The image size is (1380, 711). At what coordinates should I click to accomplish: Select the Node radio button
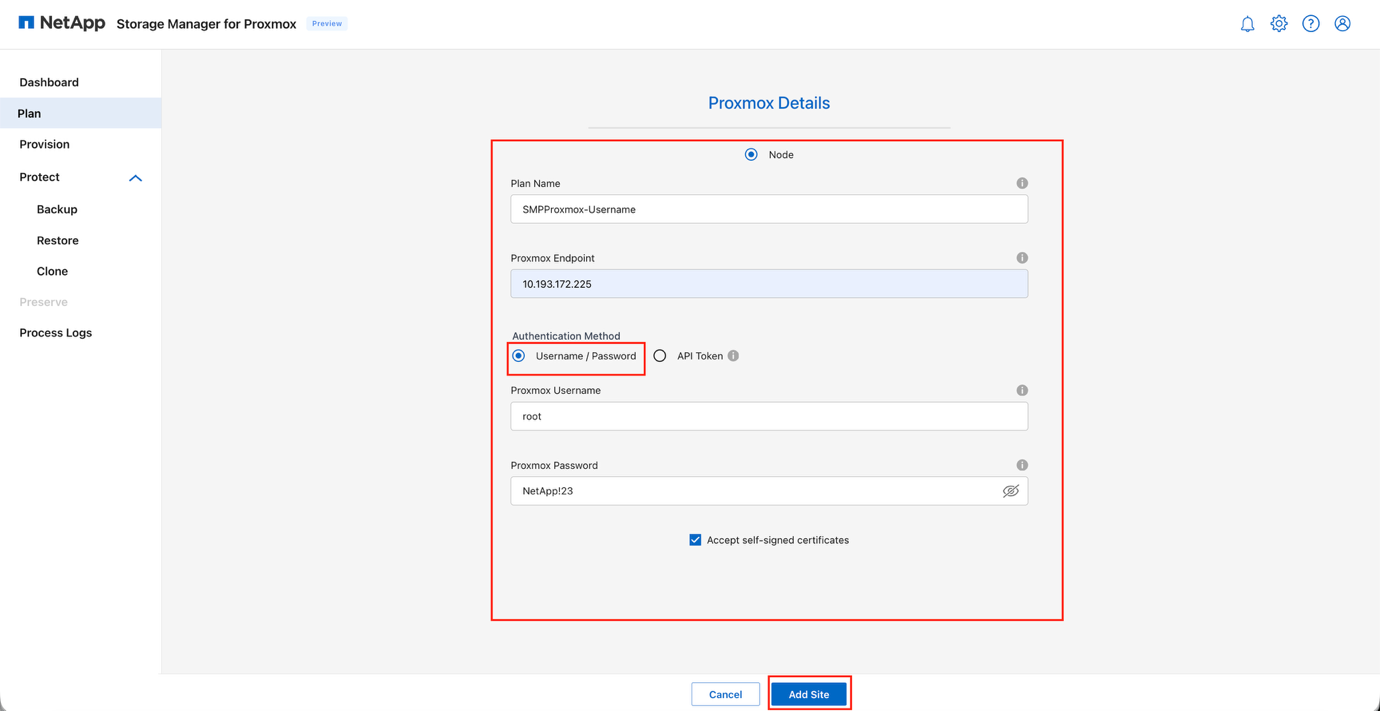point(751,154)
